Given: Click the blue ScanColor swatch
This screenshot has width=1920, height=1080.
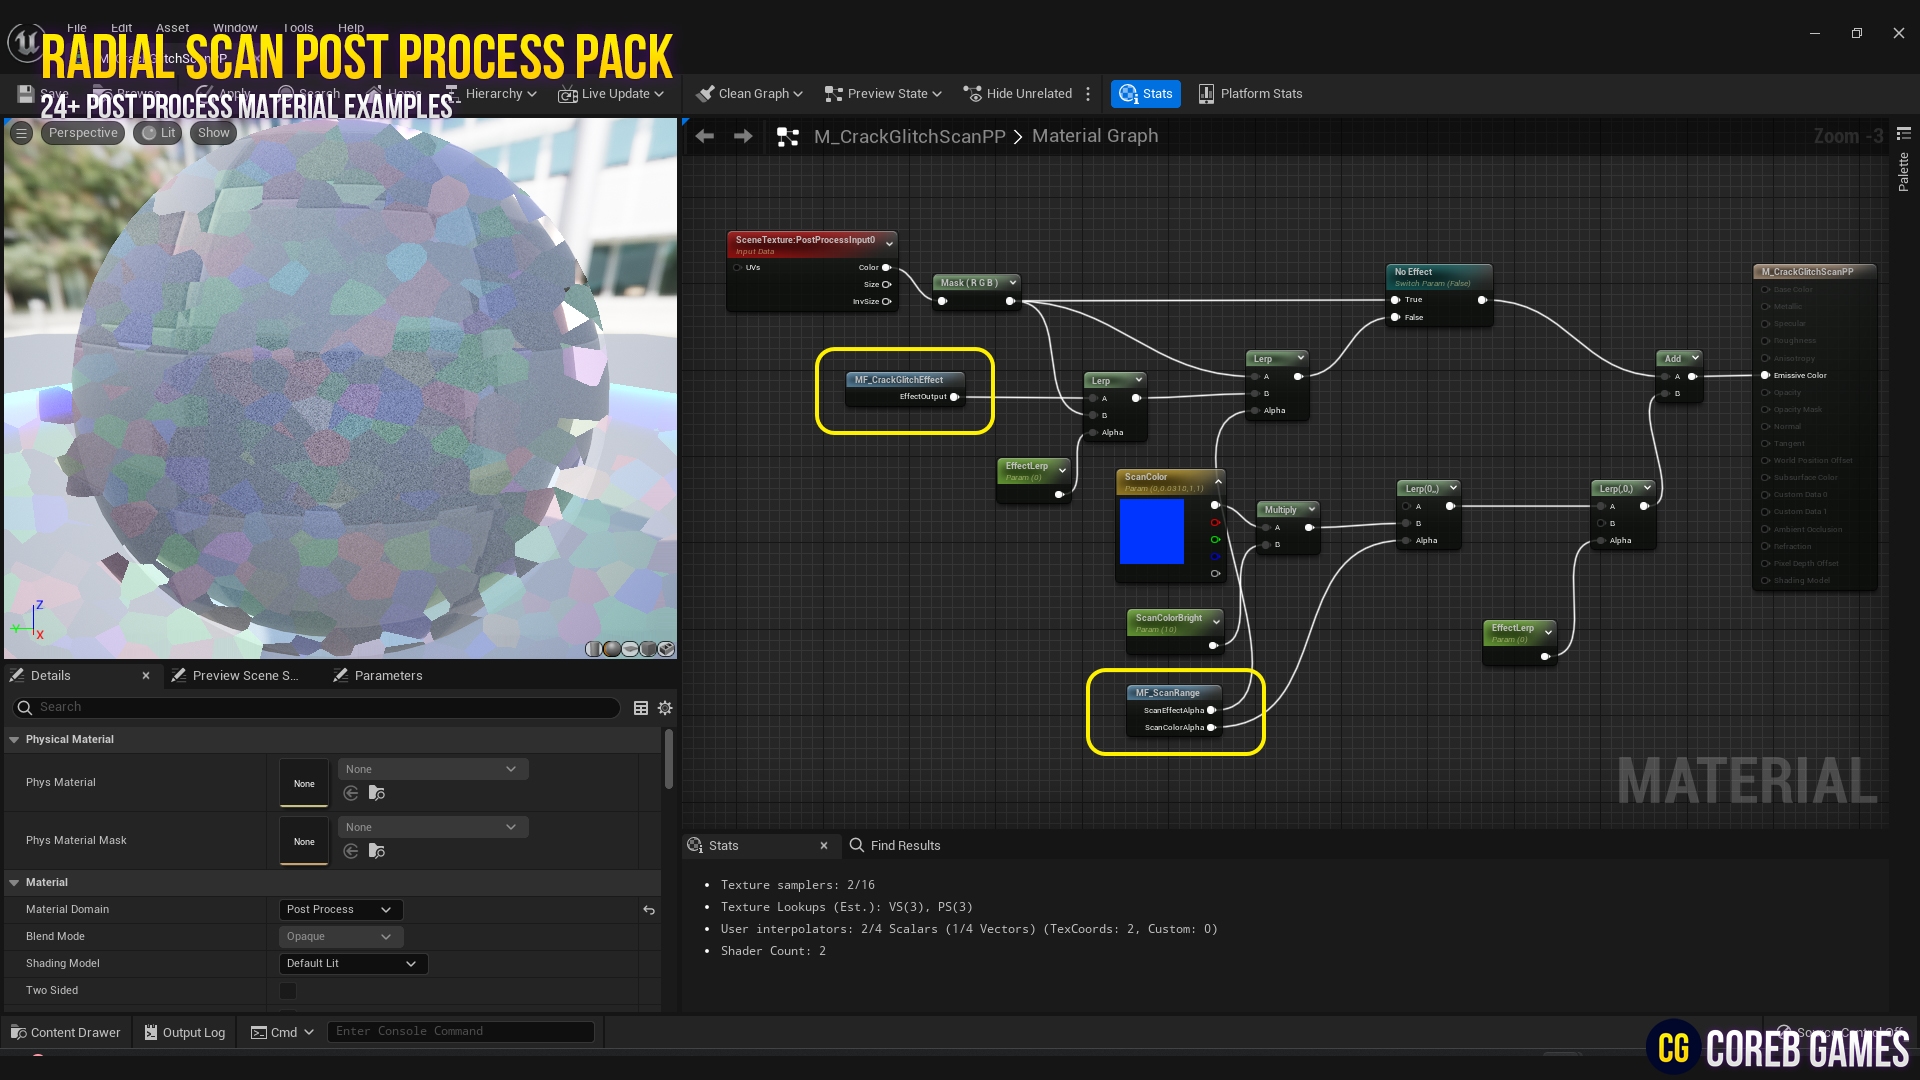Looking at the screenshot, I should [1151, 532].
